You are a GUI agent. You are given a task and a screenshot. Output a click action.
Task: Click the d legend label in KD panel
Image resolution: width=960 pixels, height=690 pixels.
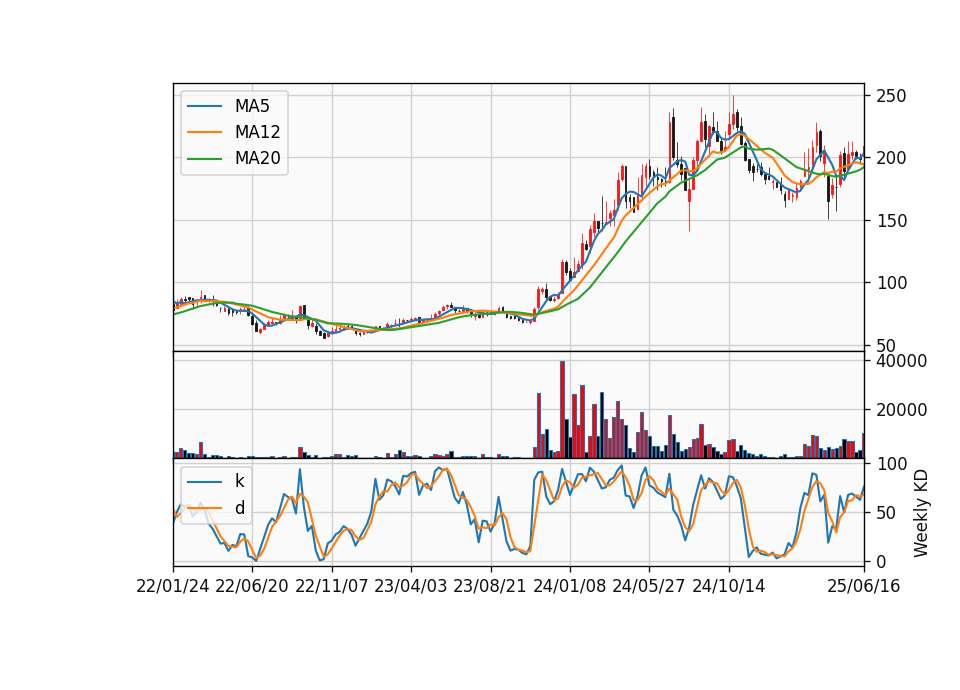(x=239, y=508)
